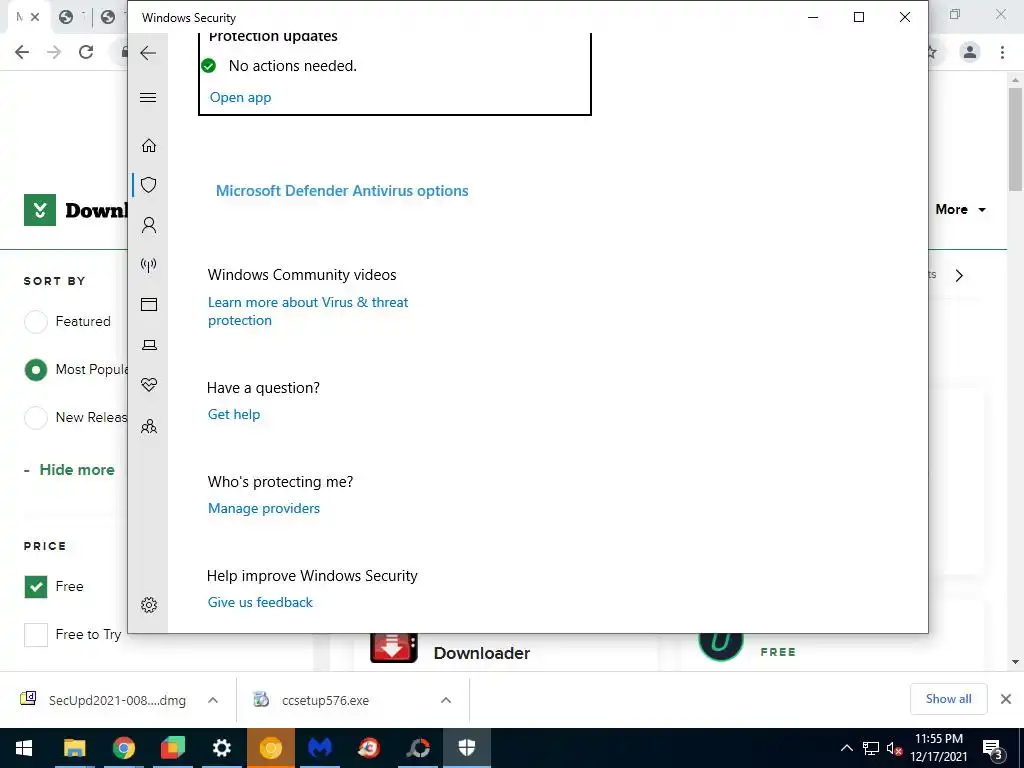Screen dimensions: 1024x768
Task: Open Account protection person icon
Action: (149, 225)
